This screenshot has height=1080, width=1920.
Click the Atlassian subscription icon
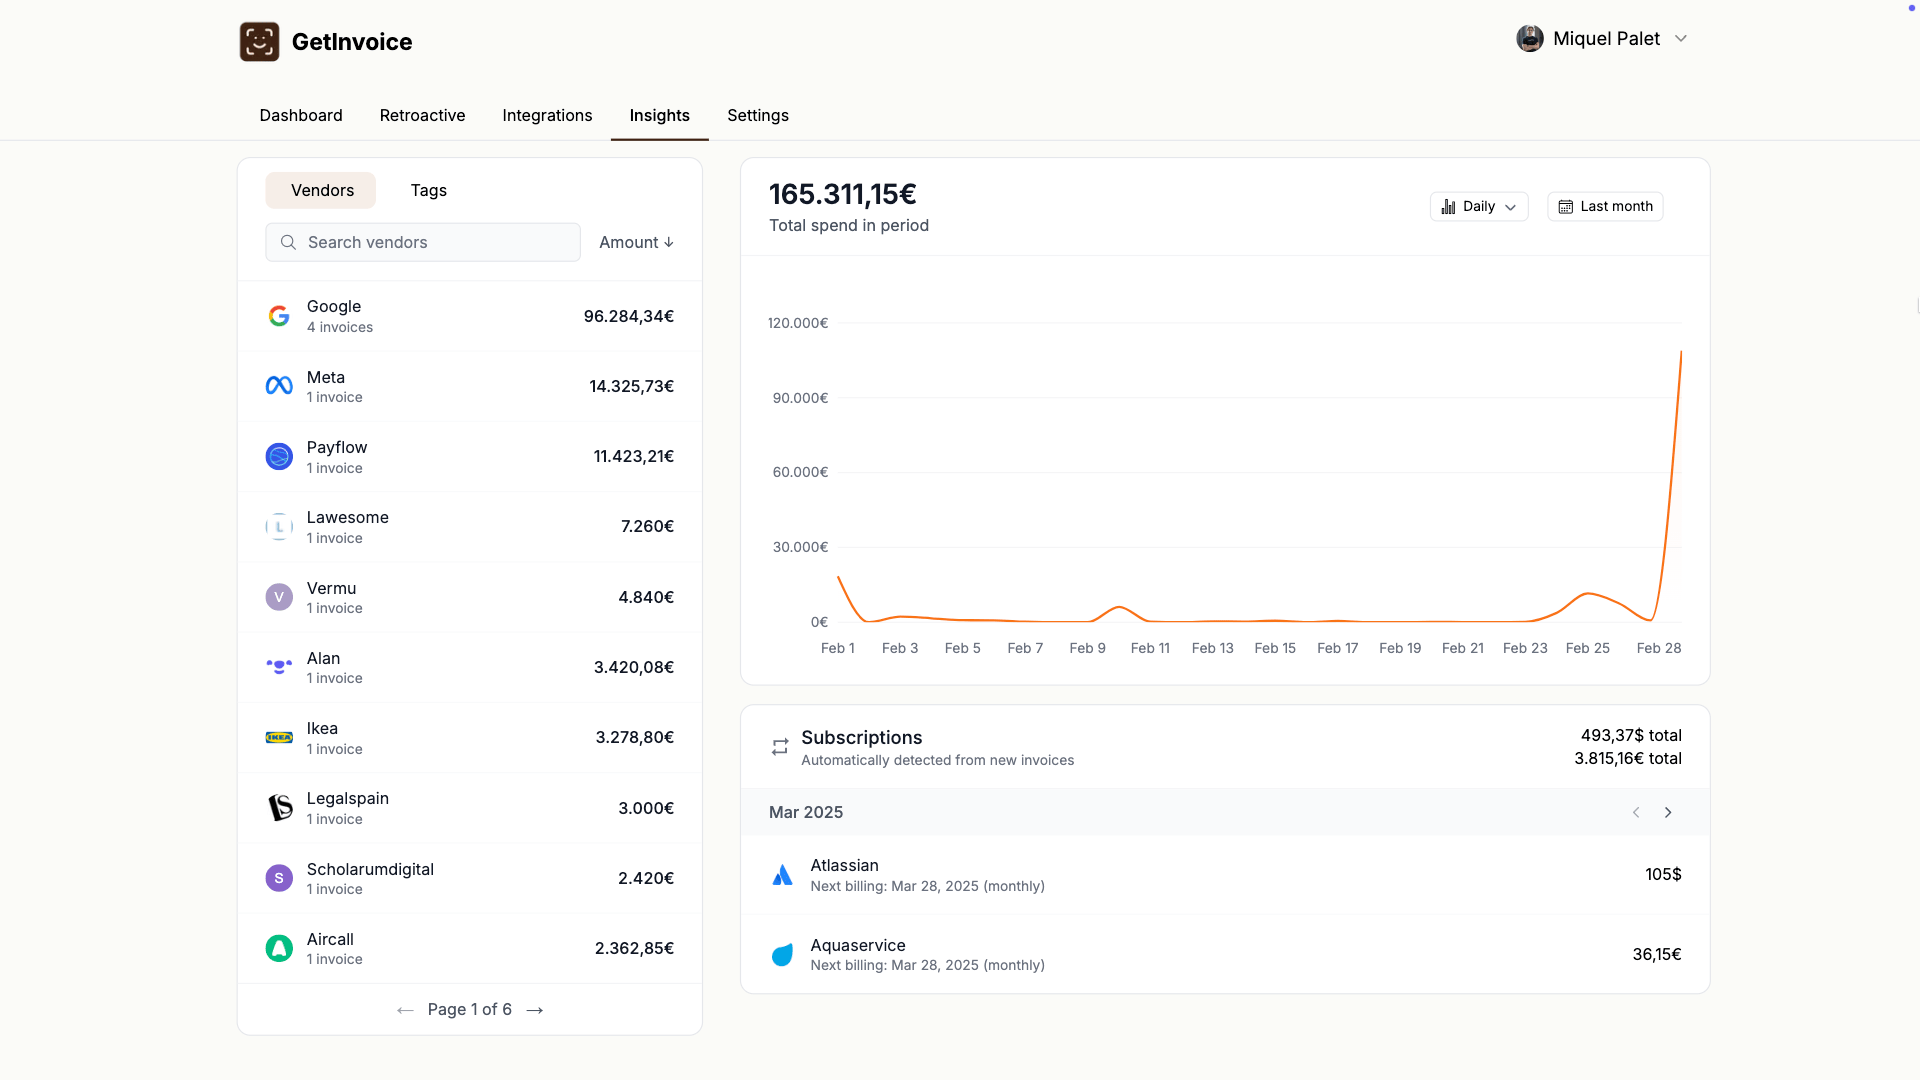(782, 875)
